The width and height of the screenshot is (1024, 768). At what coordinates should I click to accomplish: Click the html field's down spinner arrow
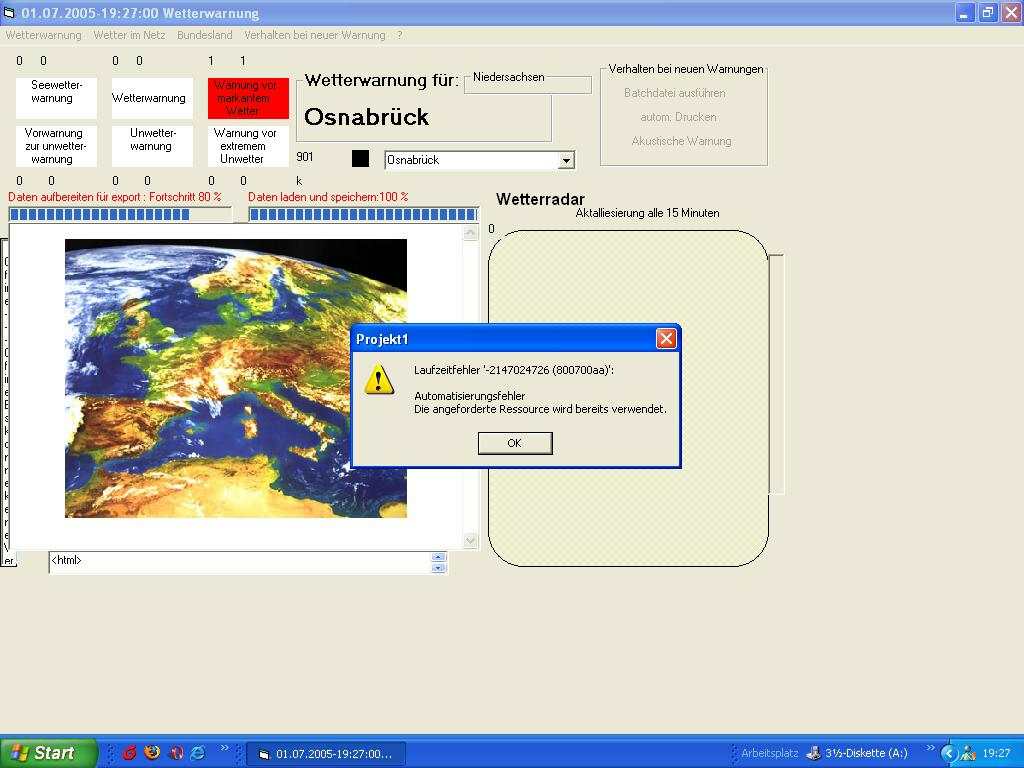(x=438, y=568)
